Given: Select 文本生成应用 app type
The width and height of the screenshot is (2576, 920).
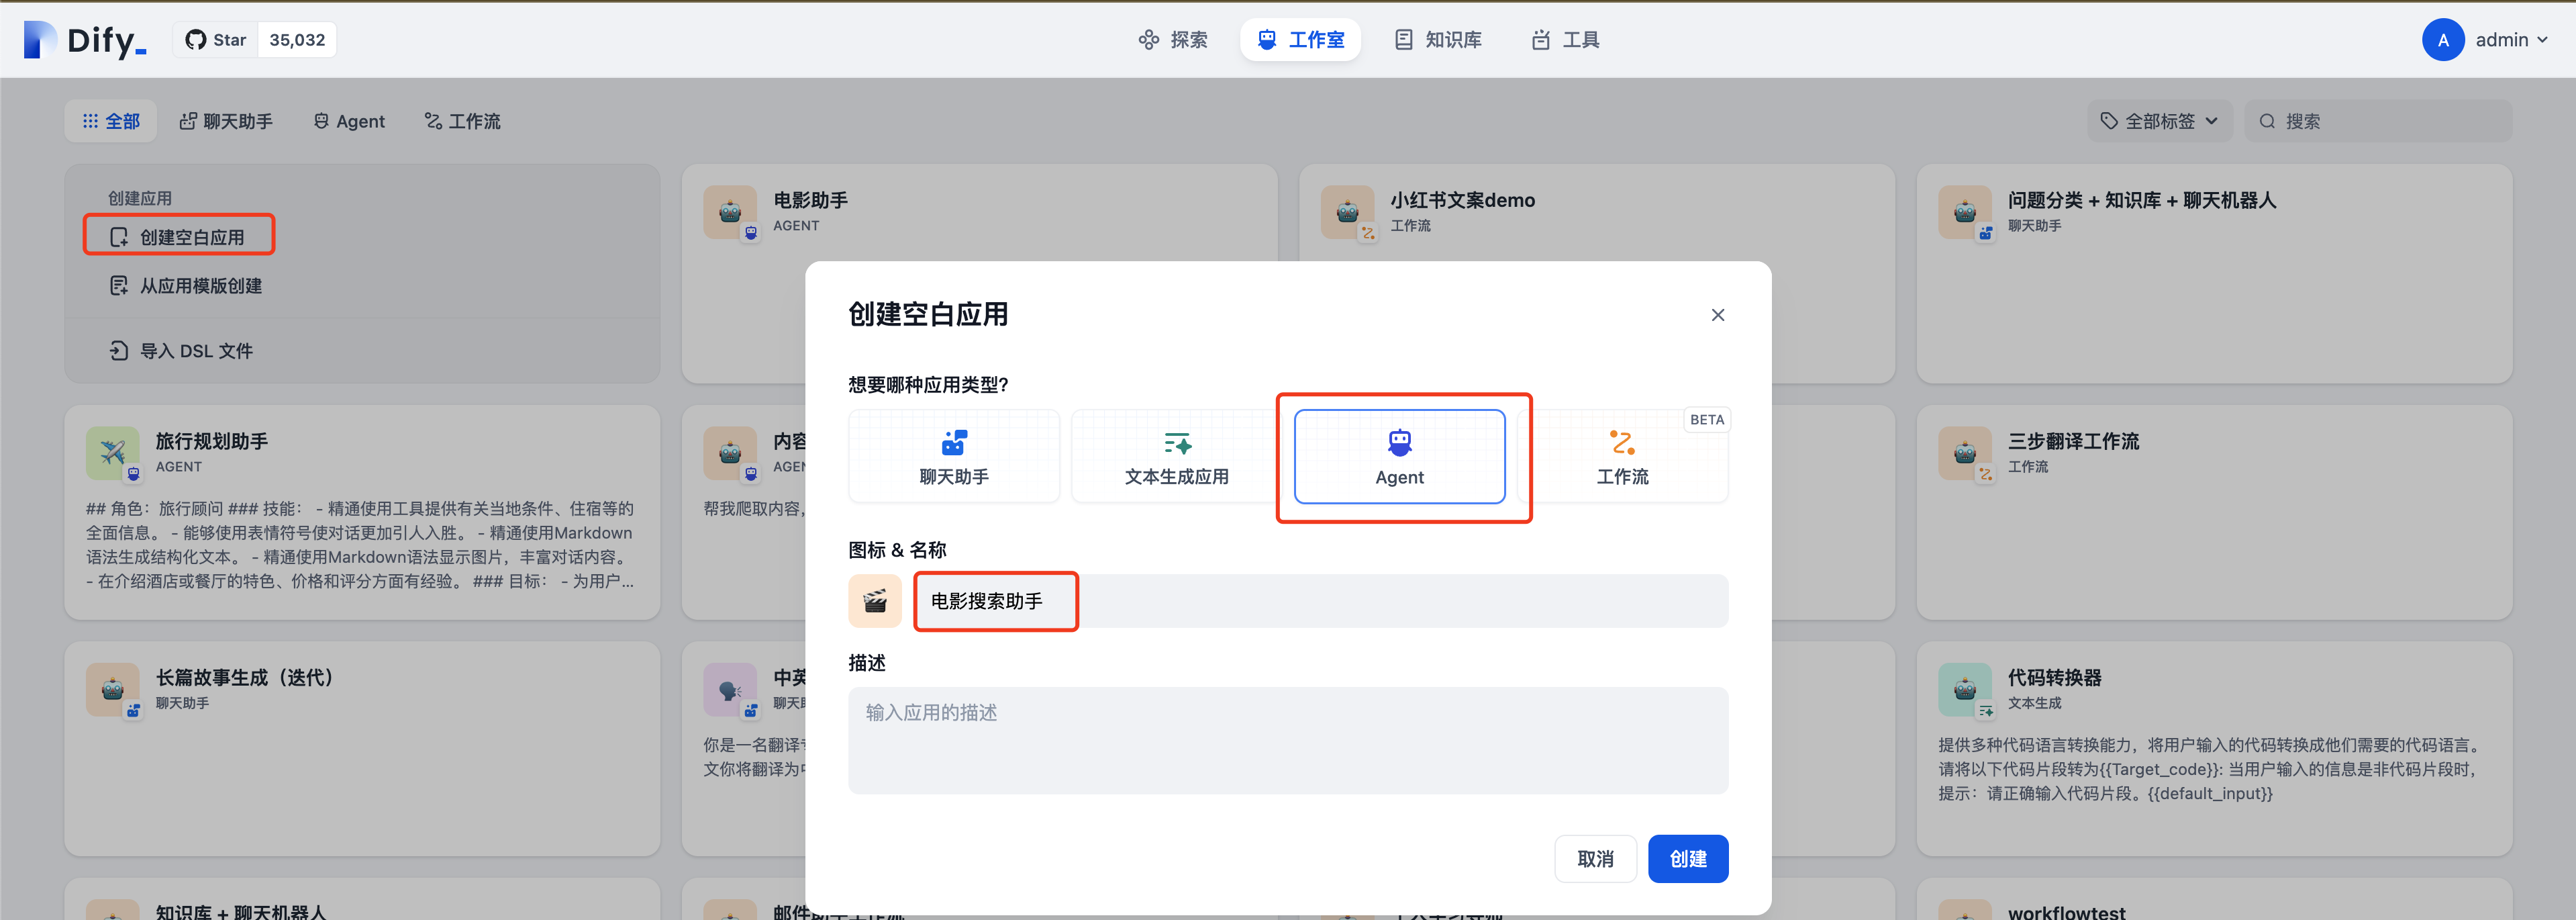Looking at the screenshot, I should (1176, 456).
